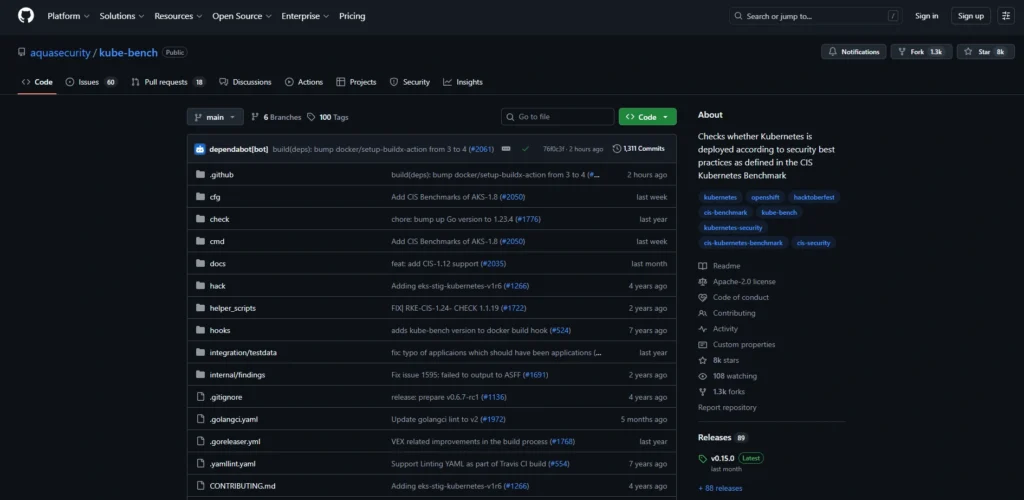This screenshot has height=500, width=1024.
Task: Open the cfg folder
Action: (215, 197)
